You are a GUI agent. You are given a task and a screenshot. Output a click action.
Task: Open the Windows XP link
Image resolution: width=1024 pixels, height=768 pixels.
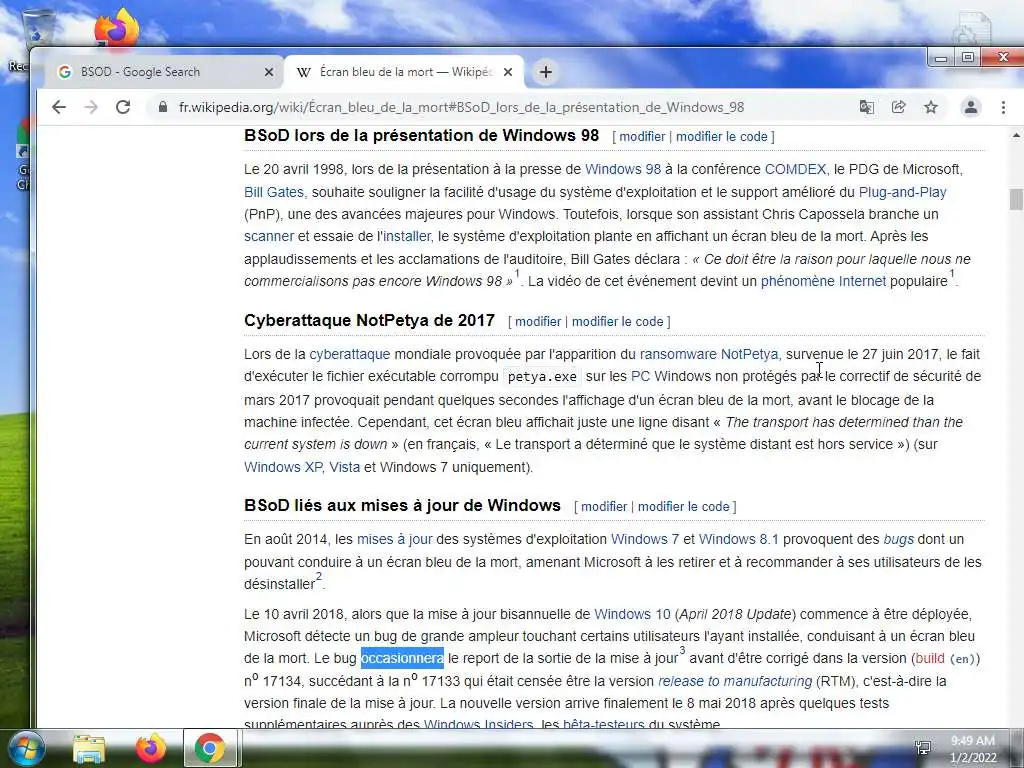(x=283, y=467)
